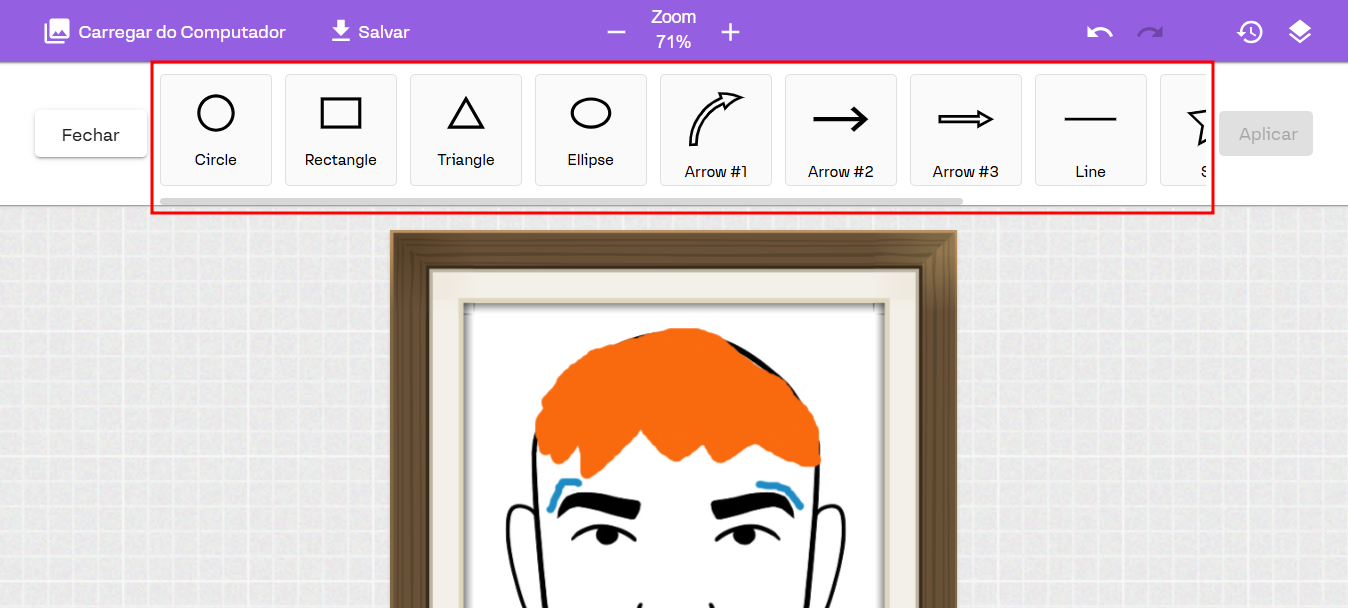Image resolution: width=1348 pixels, height=608 pixels.
Task: Redo the last undone action
Action: (1150, 32)
